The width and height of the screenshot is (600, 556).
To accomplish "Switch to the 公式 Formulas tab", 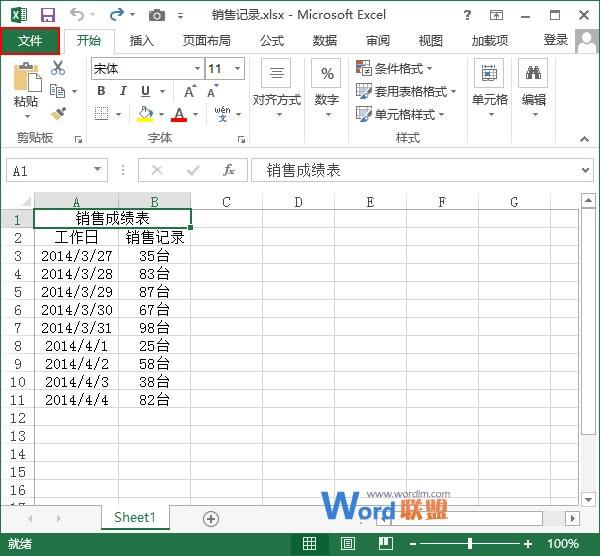I will pos(272,41).
